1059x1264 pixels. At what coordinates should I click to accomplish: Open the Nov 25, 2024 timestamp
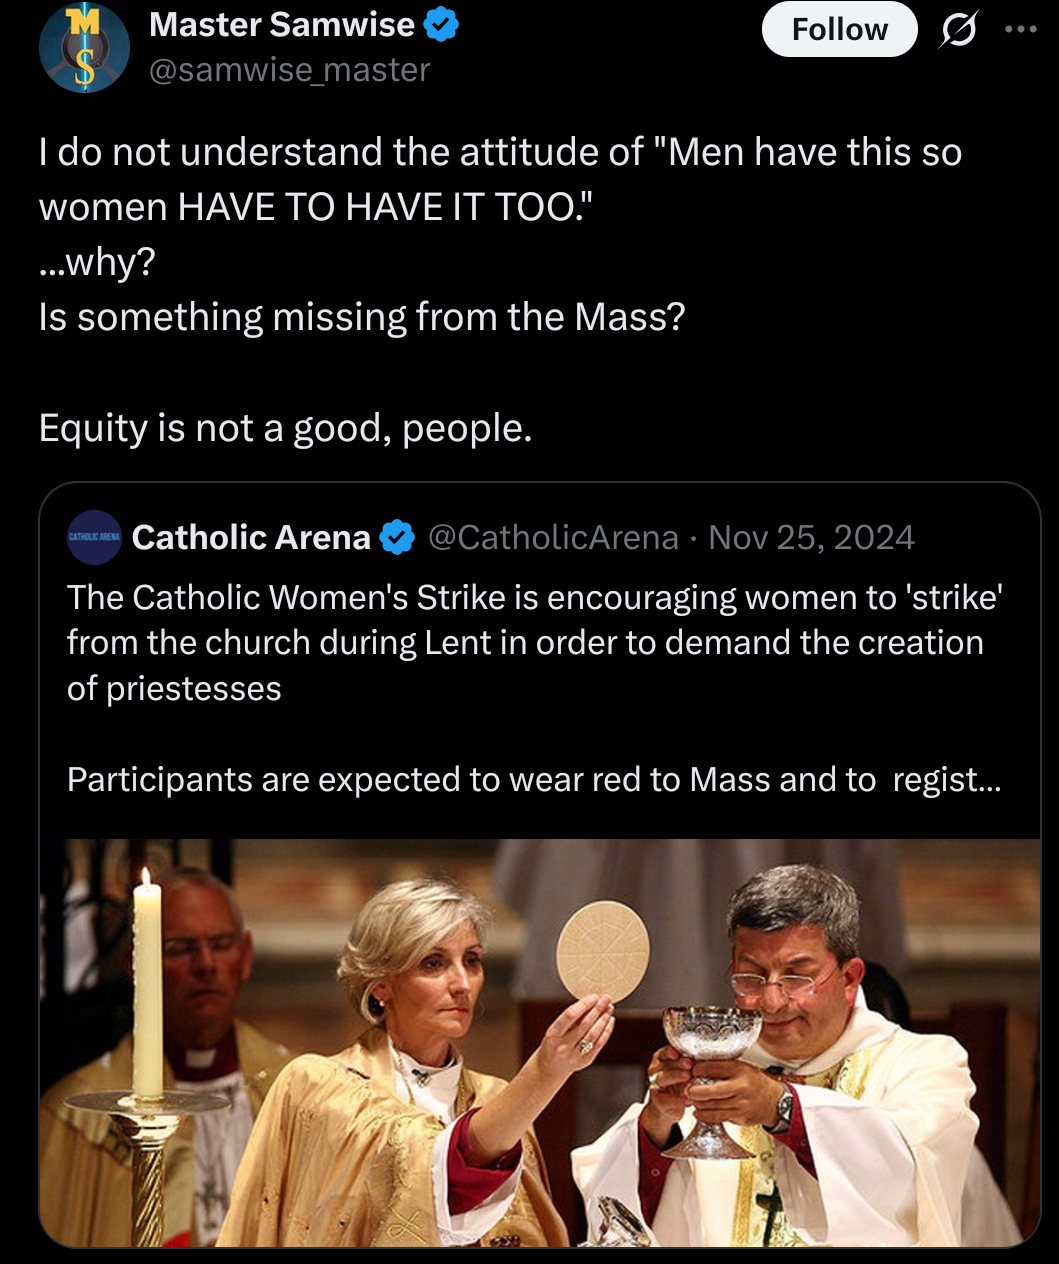811,538
